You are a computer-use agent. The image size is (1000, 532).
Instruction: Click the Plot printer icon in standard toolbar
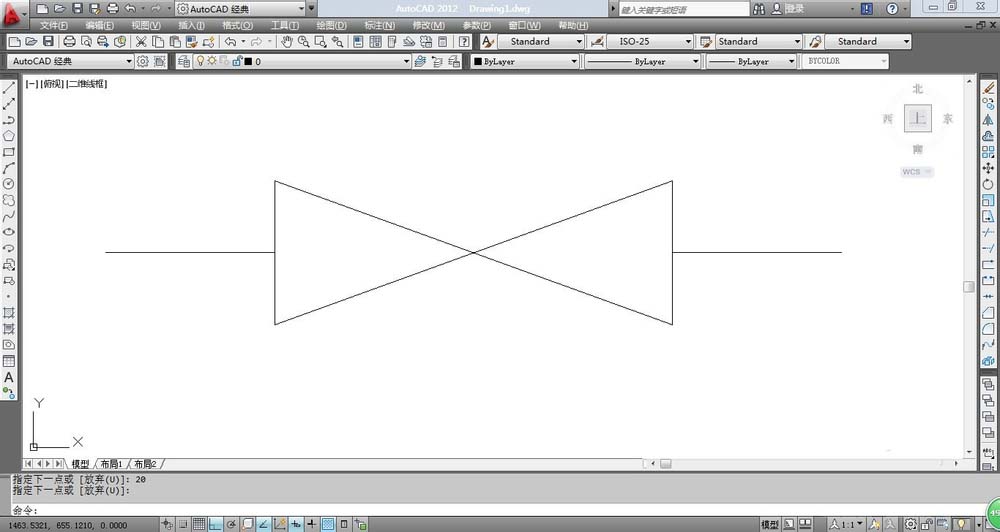tap(69, 42)
